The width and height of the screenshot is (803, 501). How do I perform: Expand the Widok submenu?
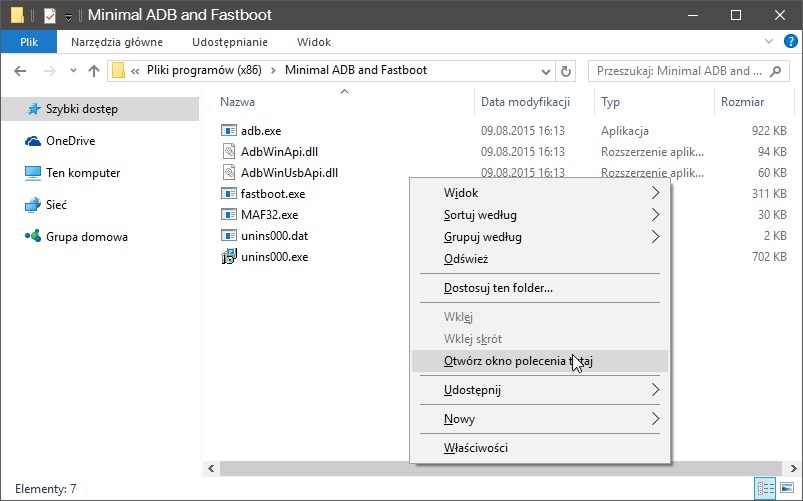(x=655, y=193)
